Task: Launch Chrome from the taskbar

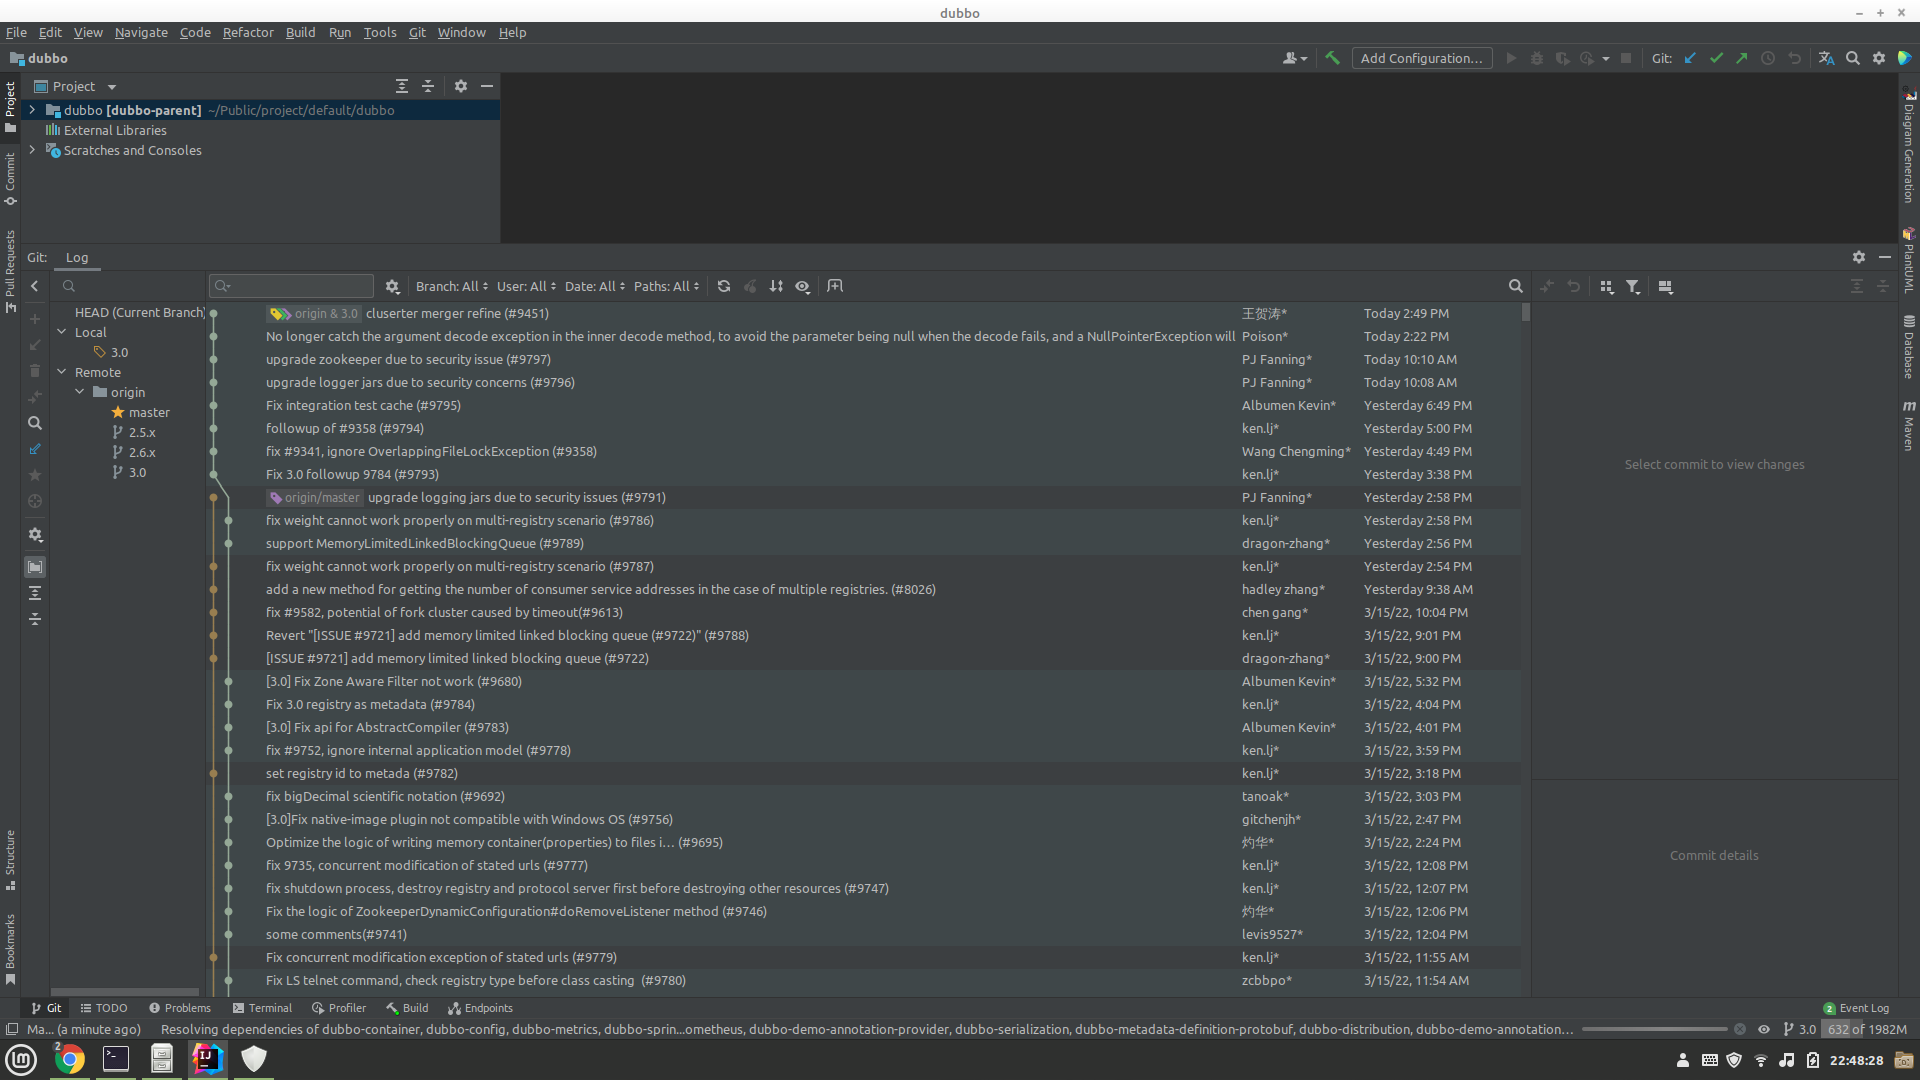Action: click(x=69, y=1059)
